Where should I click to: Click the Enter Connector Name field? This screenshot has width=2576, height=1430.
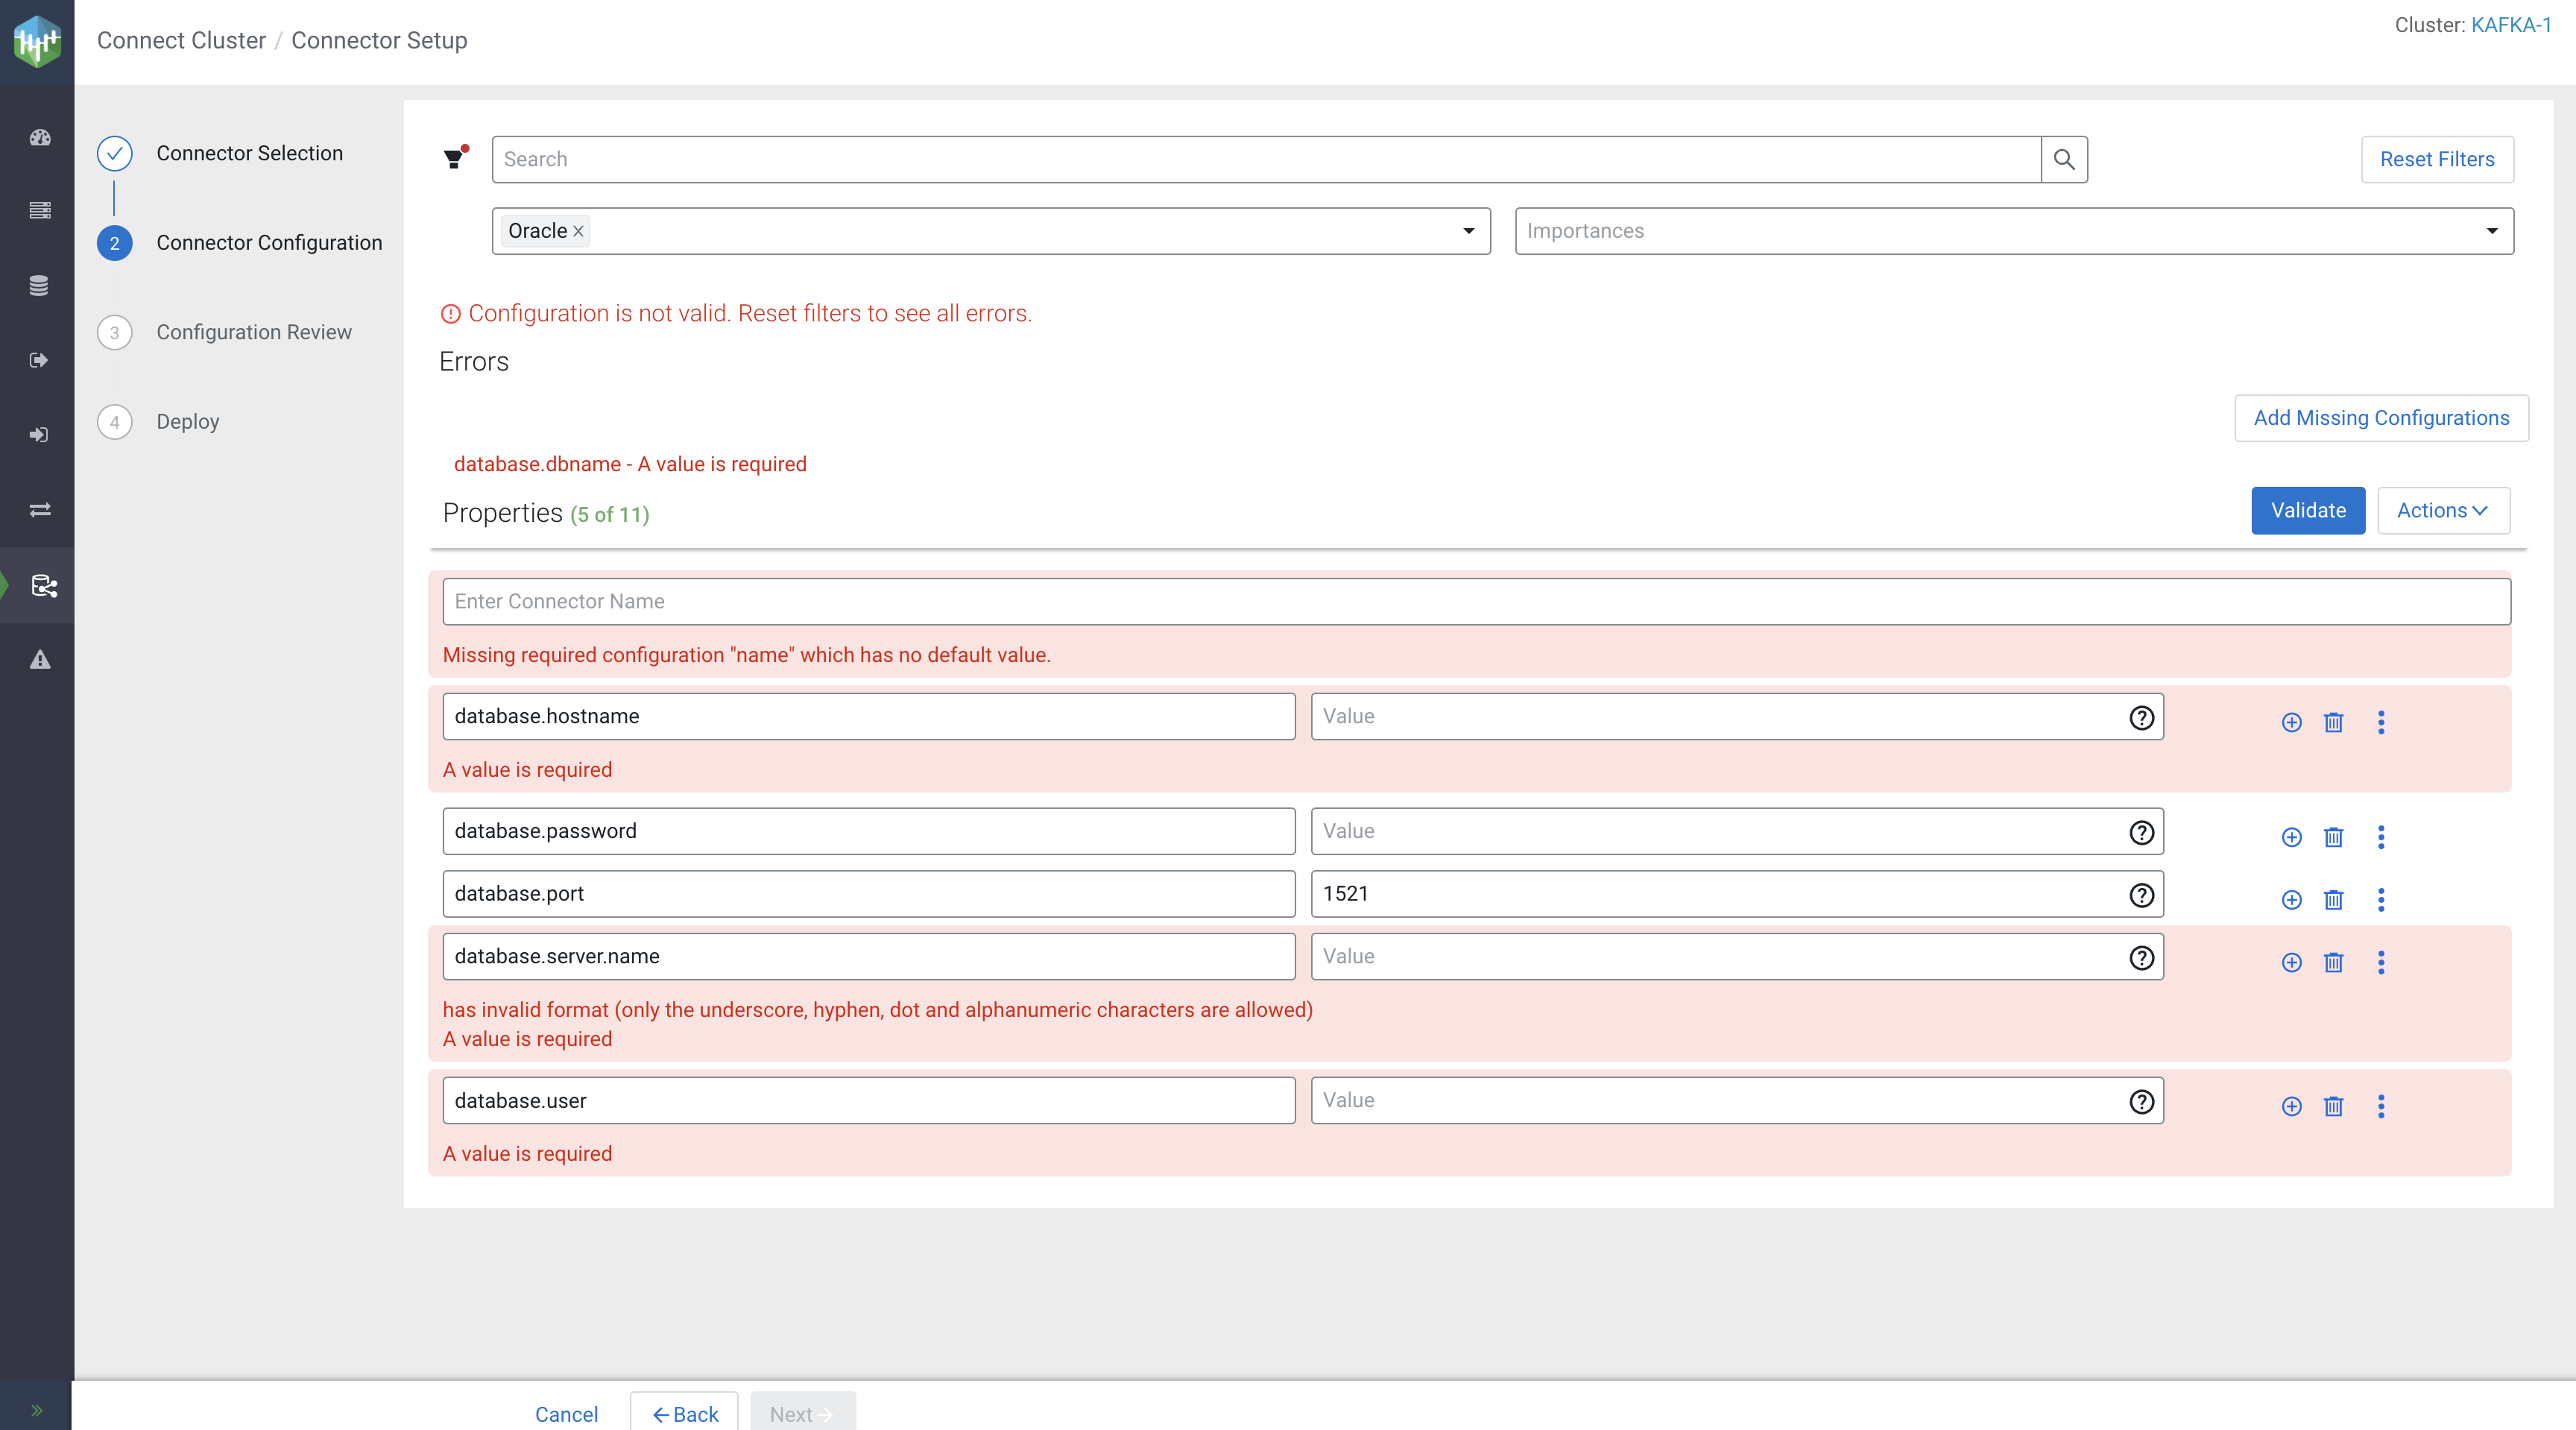coord(1475,601)
